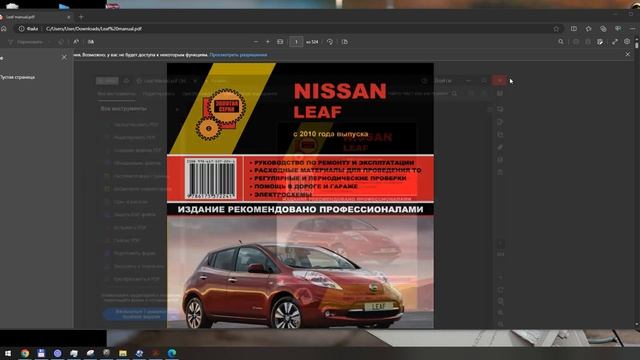Viewport: 640px width, 360px height.
Task: Click the fit to width icon
Action: tap(280, 42)
